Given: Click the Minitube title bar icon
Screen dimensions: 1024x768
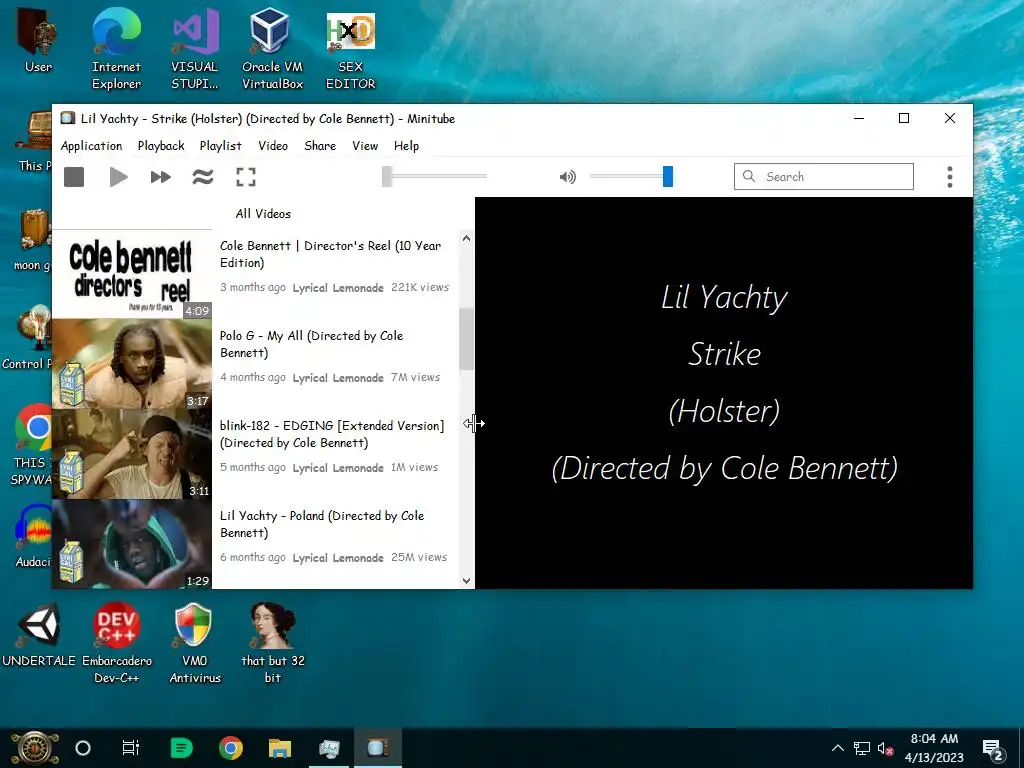Looking at the screenshot, I should [67, 118].
